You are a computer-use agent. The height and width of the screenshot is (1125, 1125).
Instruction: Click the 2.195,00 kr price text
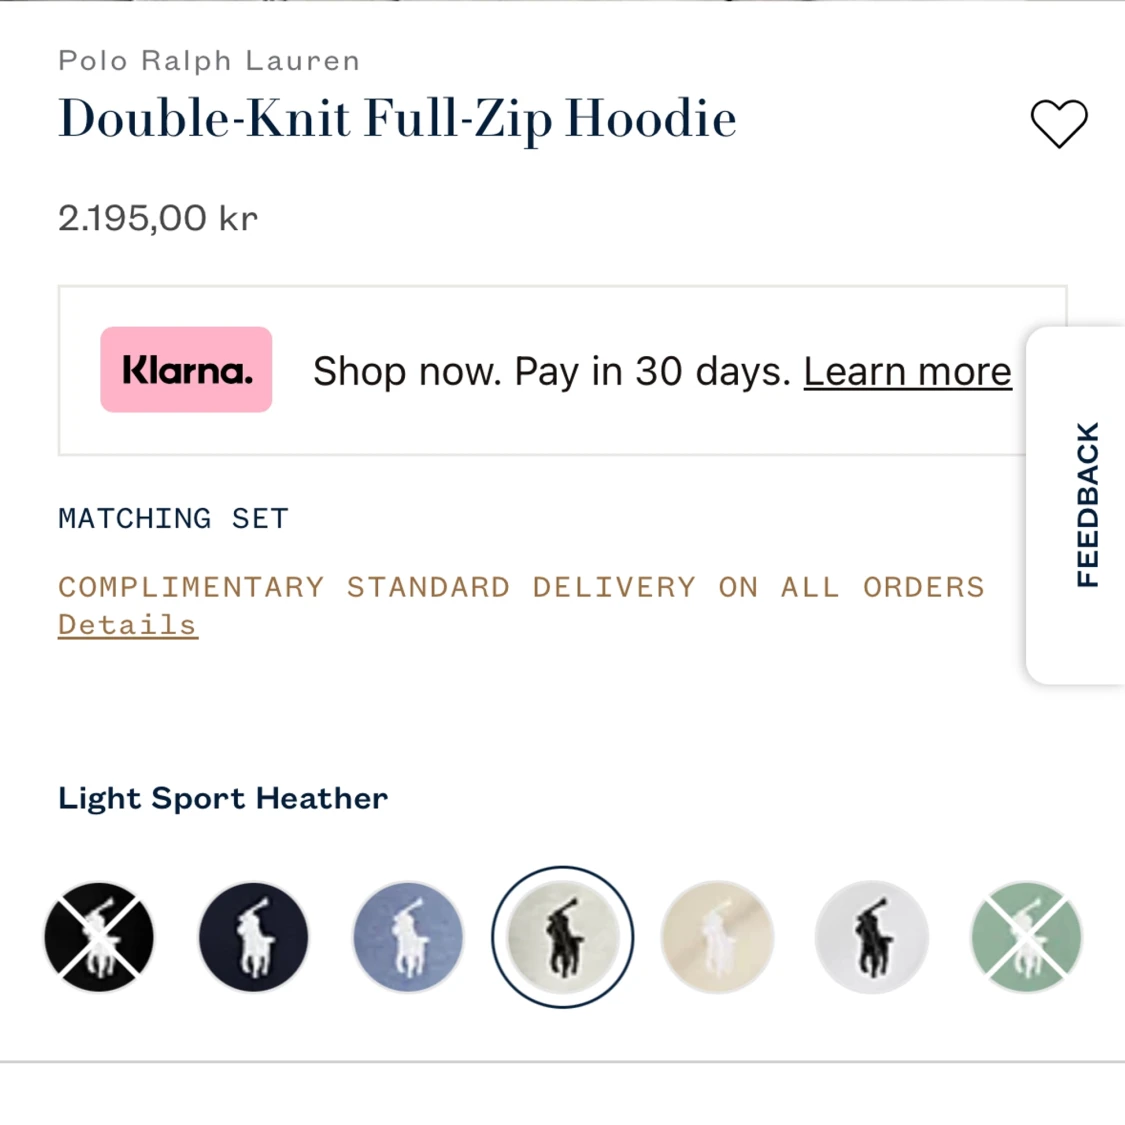pyautogui.click(x=158, y=218)
